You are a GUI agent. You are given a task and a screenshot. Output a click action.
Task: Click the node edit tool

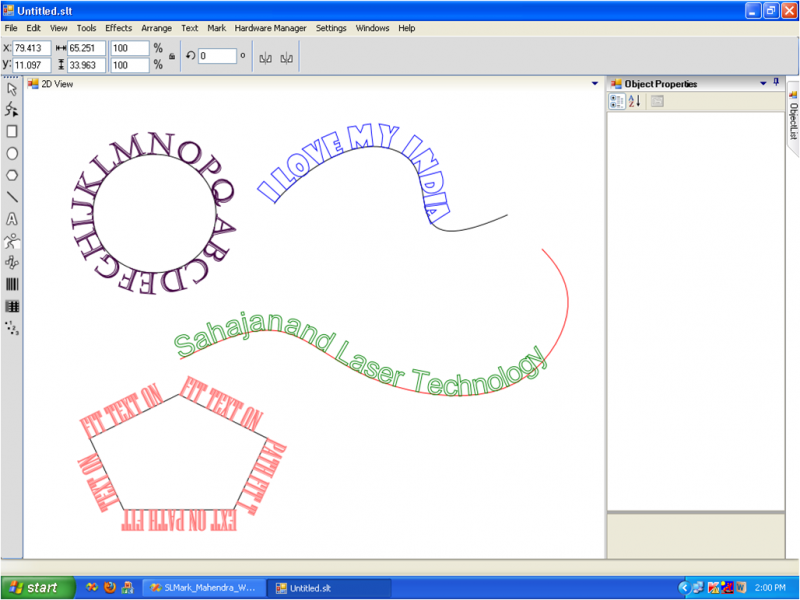click(x=12, y=109)
